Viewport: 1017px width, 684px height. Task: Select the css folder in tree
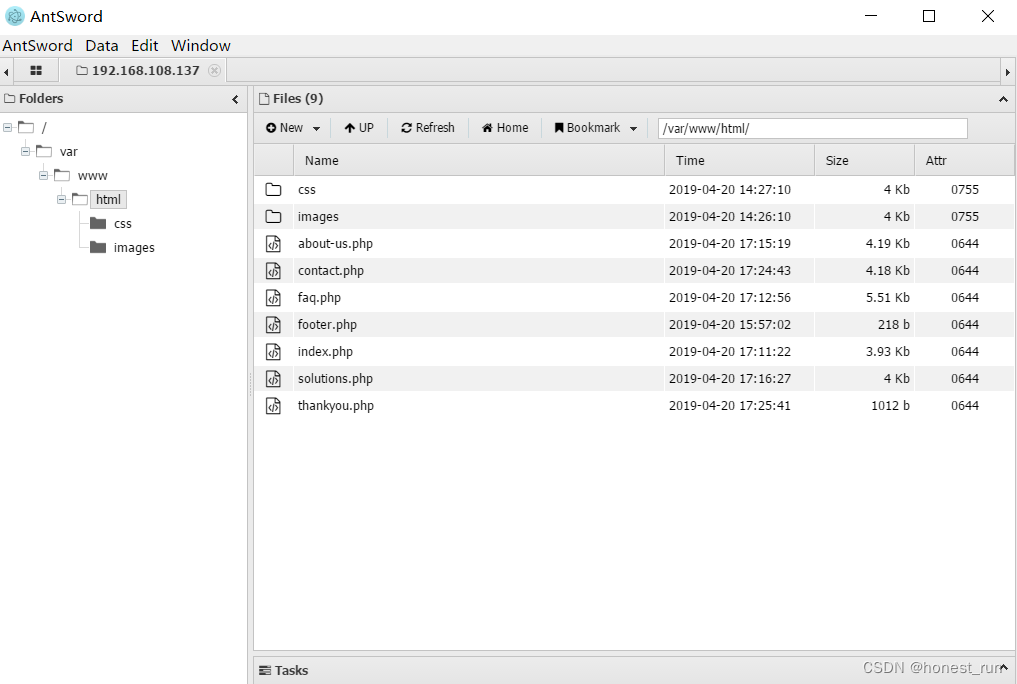[x=123, y=224]
